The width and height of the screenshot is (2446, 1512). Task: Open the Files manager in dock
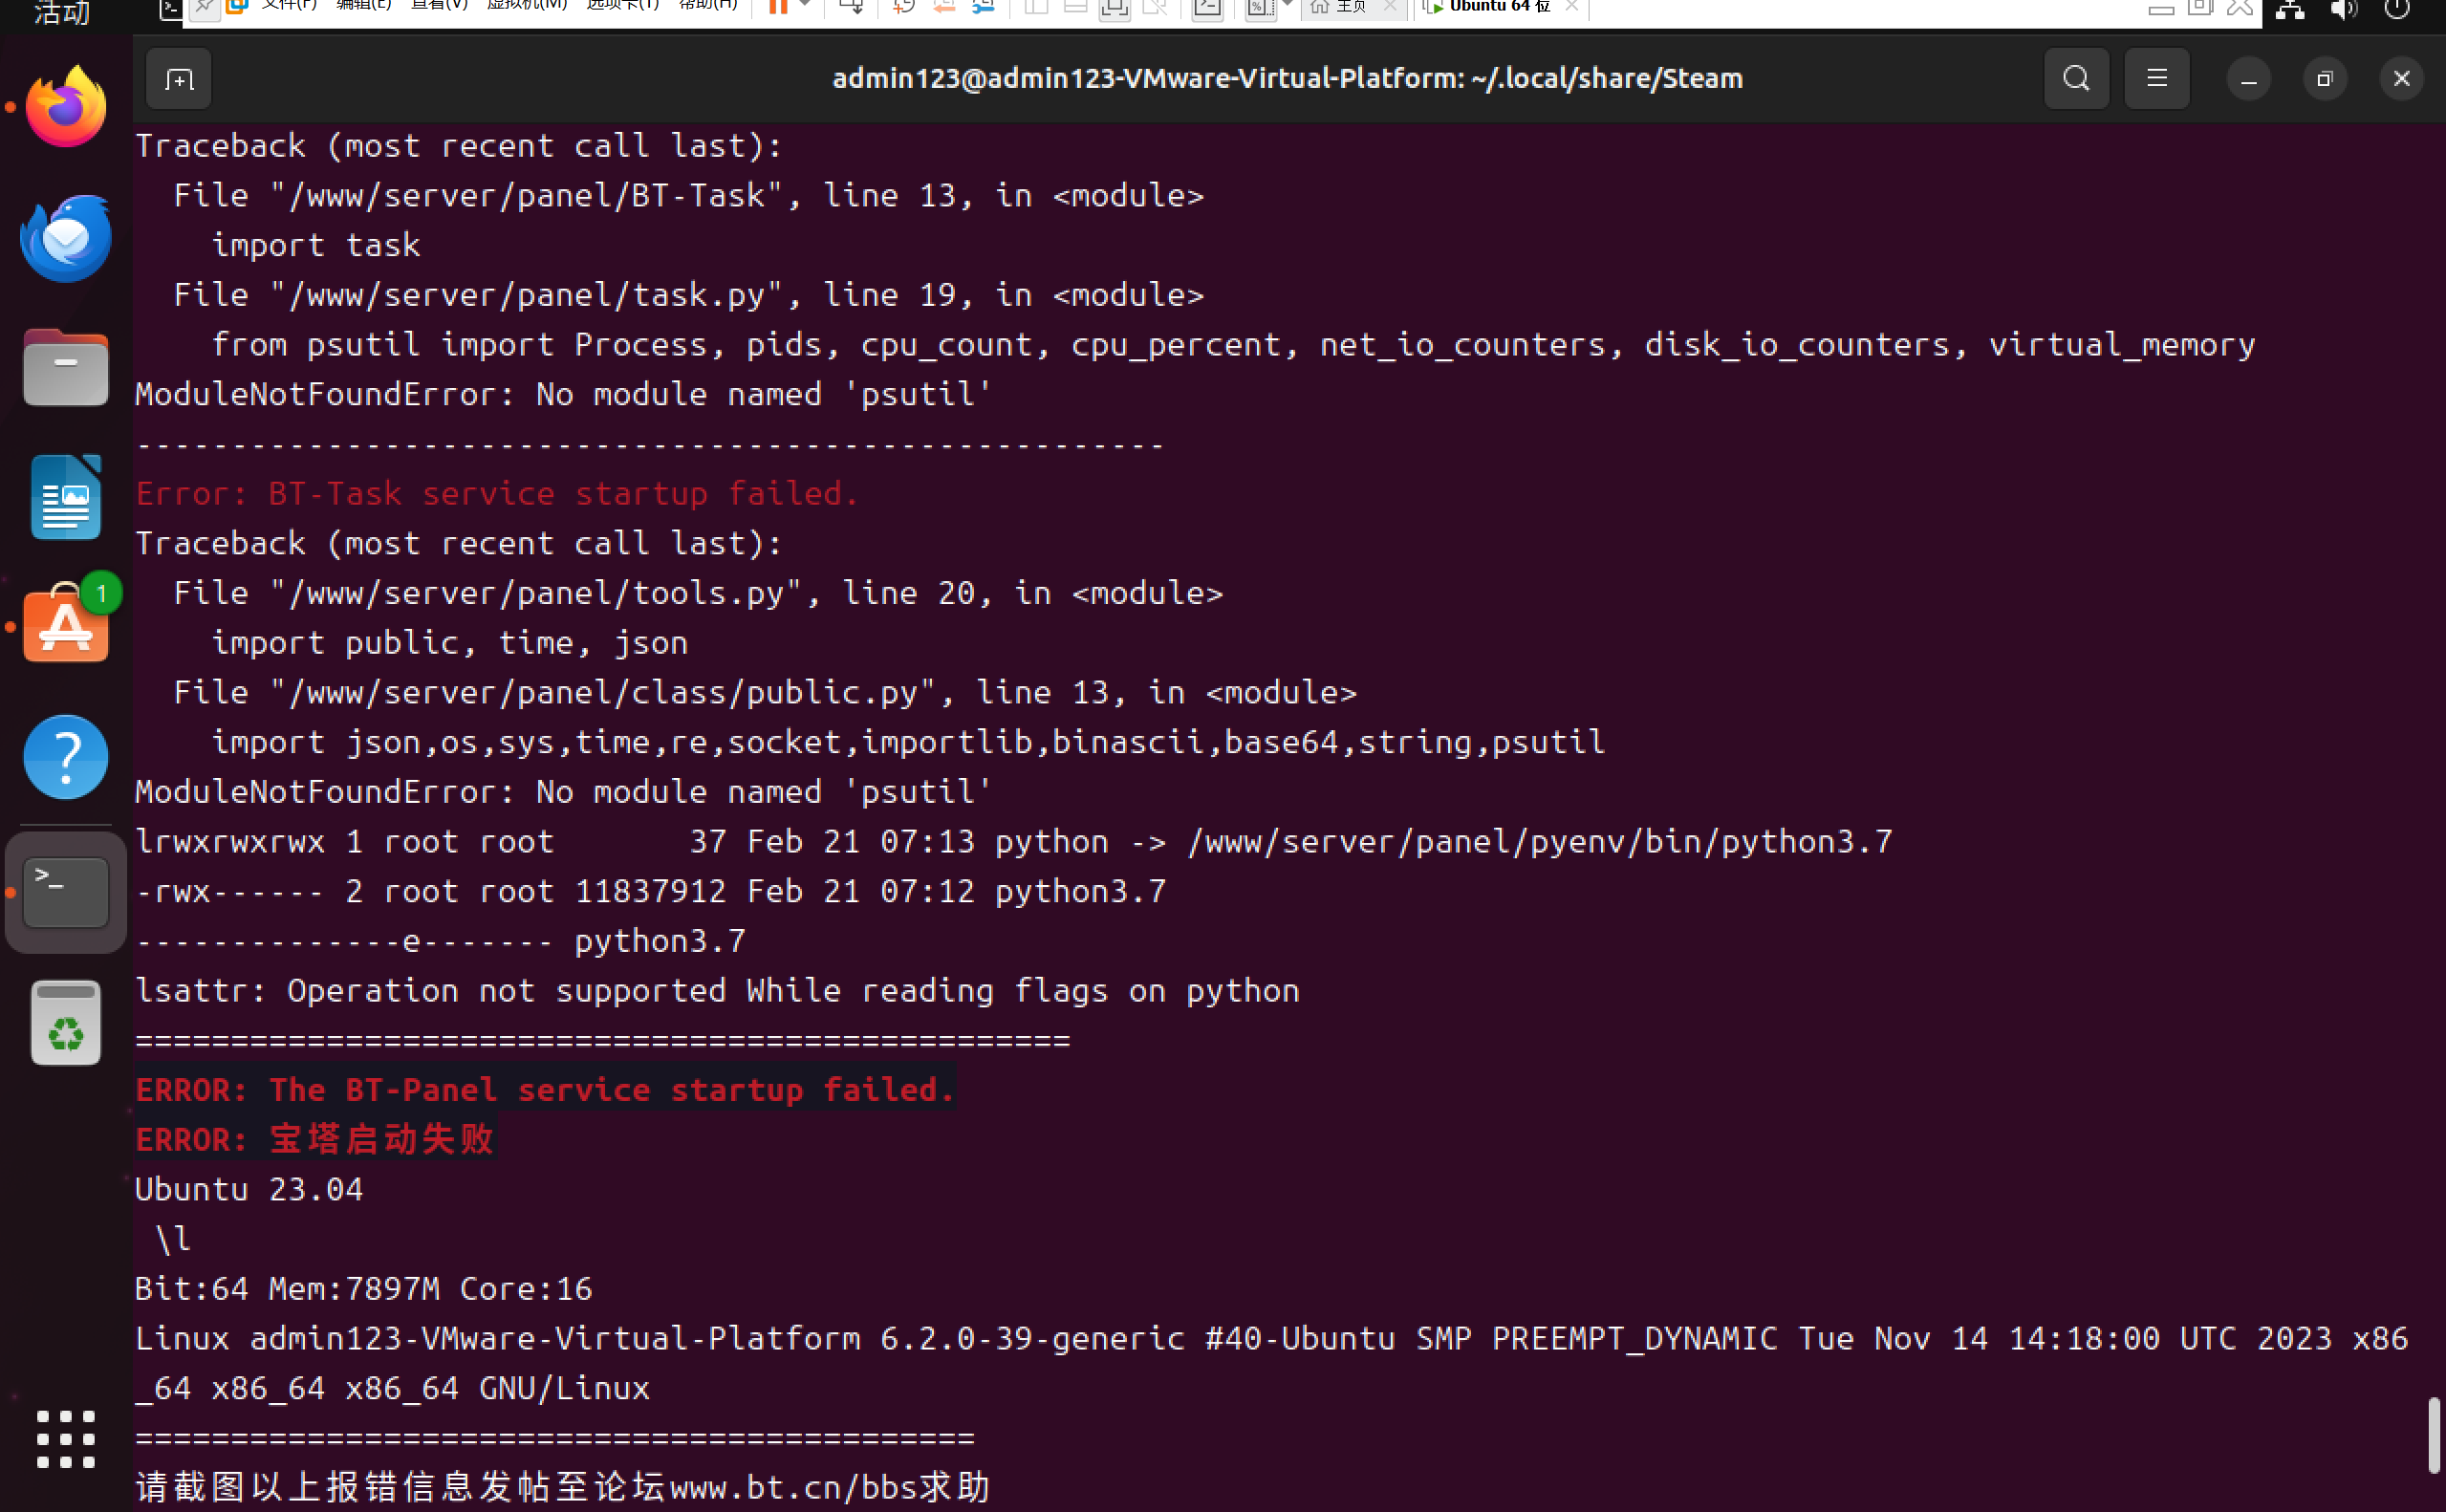point(66,368)
